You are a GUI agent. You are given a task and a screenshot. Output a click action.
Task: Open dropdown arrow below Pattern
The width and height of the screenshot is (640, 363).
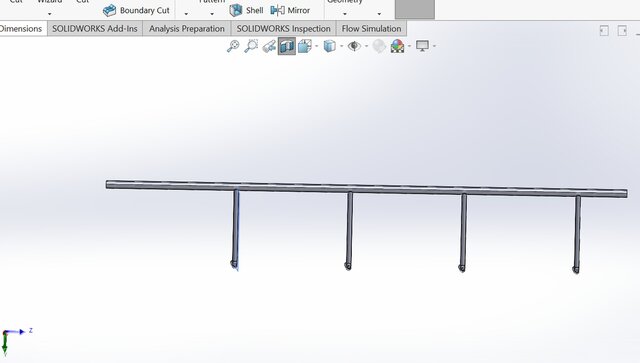click(x=212, y=14)
